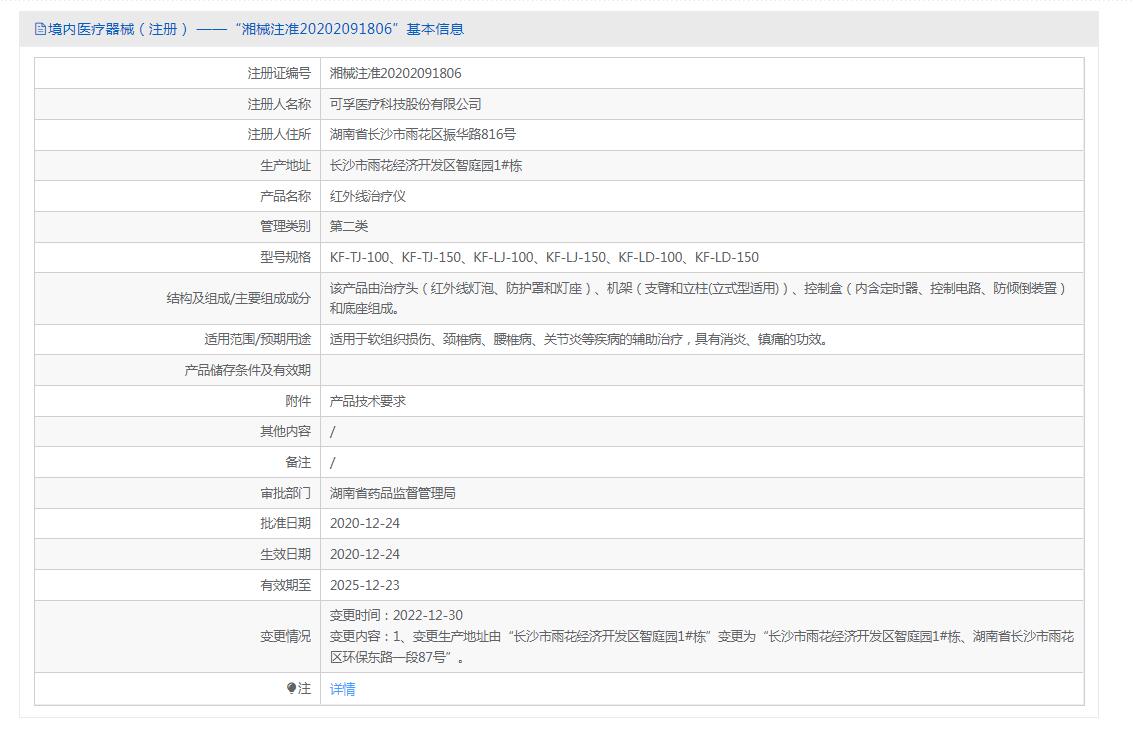The image size is (1133, 735).
Task: Click the registrant name 可孚医疗科技股份有限公司
Action: click(405, 104)
